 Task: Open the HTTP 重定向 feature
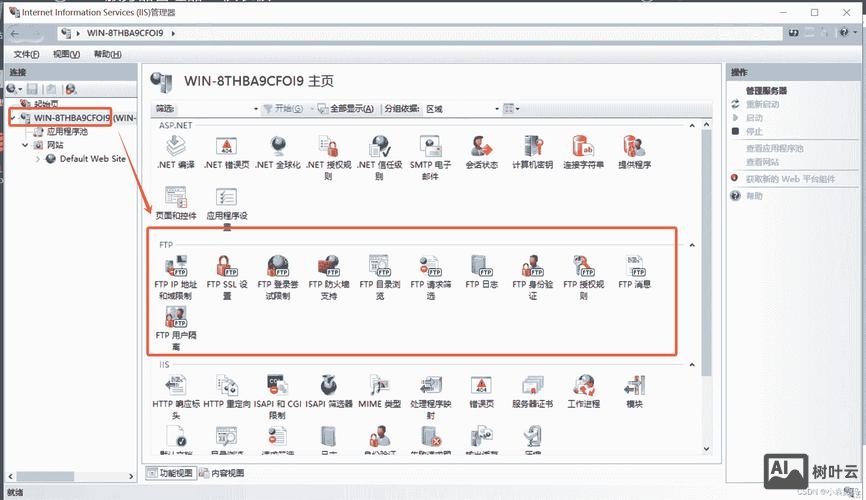click(226, 391)
